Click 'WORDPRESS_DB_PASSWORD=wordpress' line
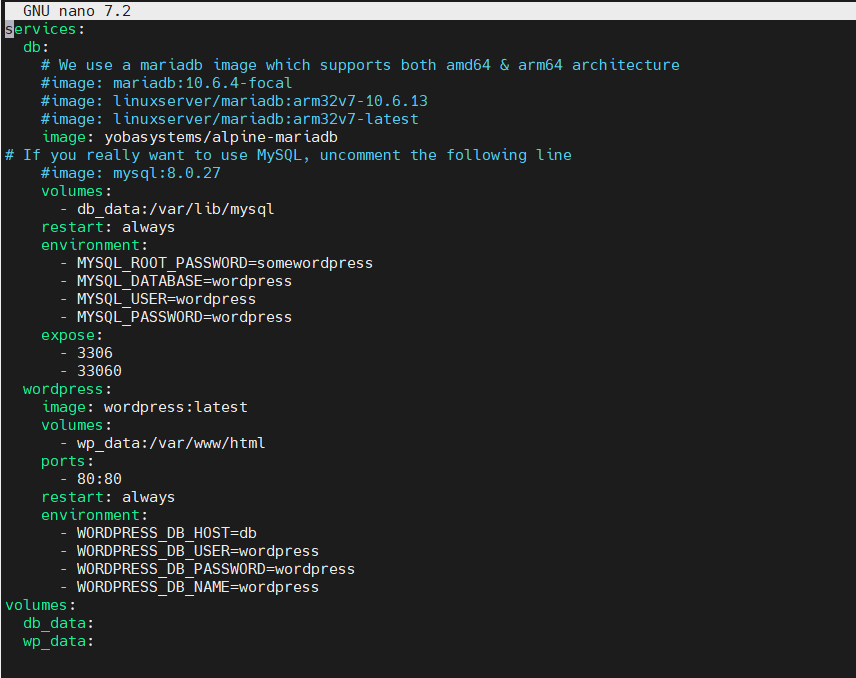Screen dimensions: 856x678 pos(216,569)
